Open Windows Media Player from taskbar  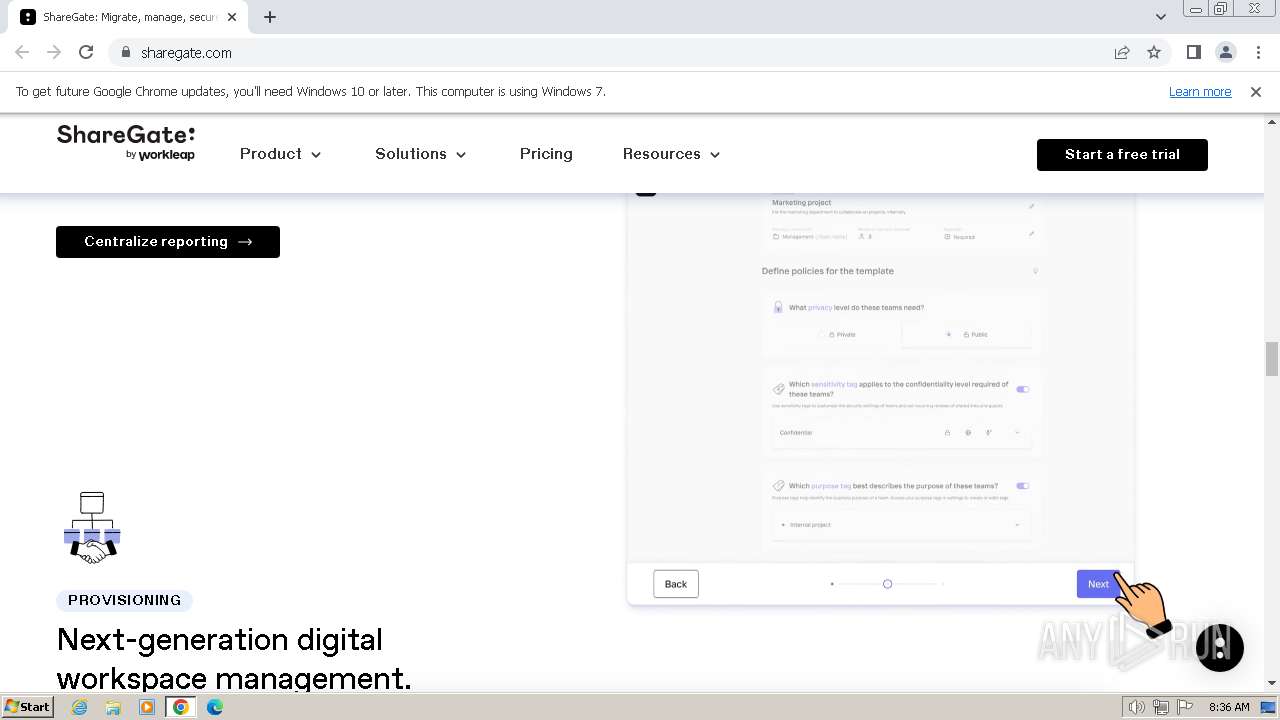(x=147, y=707)
